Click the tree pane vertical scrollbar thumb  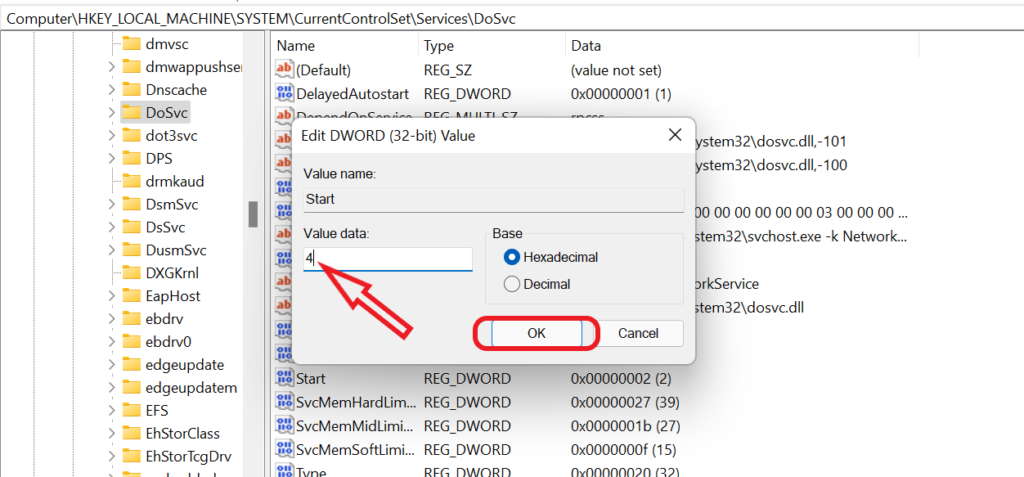pyautogui.click(x=253, y=214)
